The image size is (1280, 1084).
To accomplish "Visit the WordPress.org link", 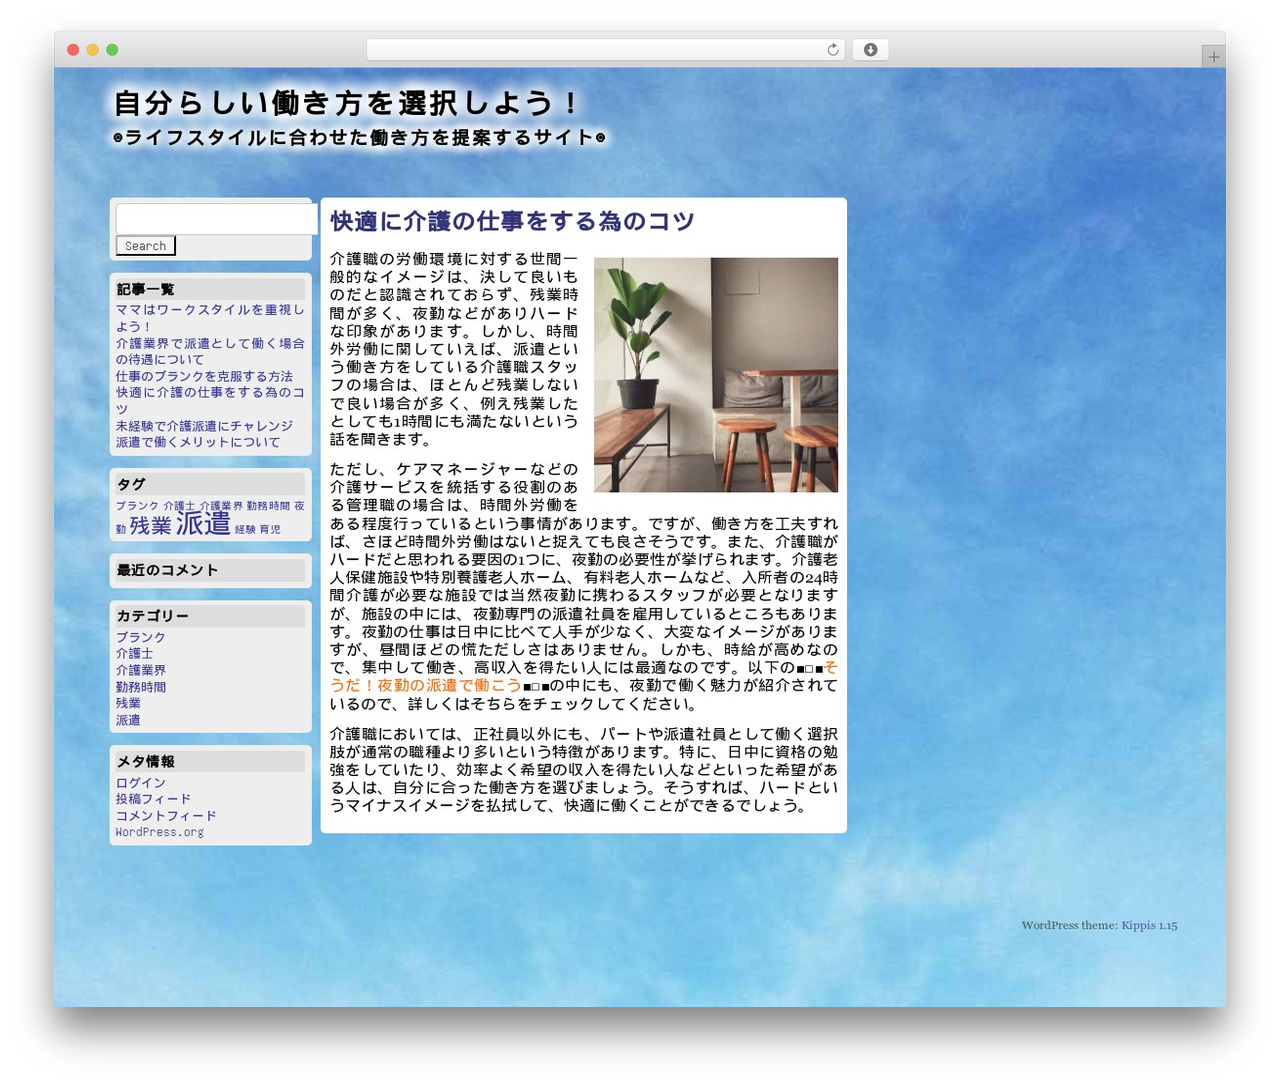I will [160, 832].
